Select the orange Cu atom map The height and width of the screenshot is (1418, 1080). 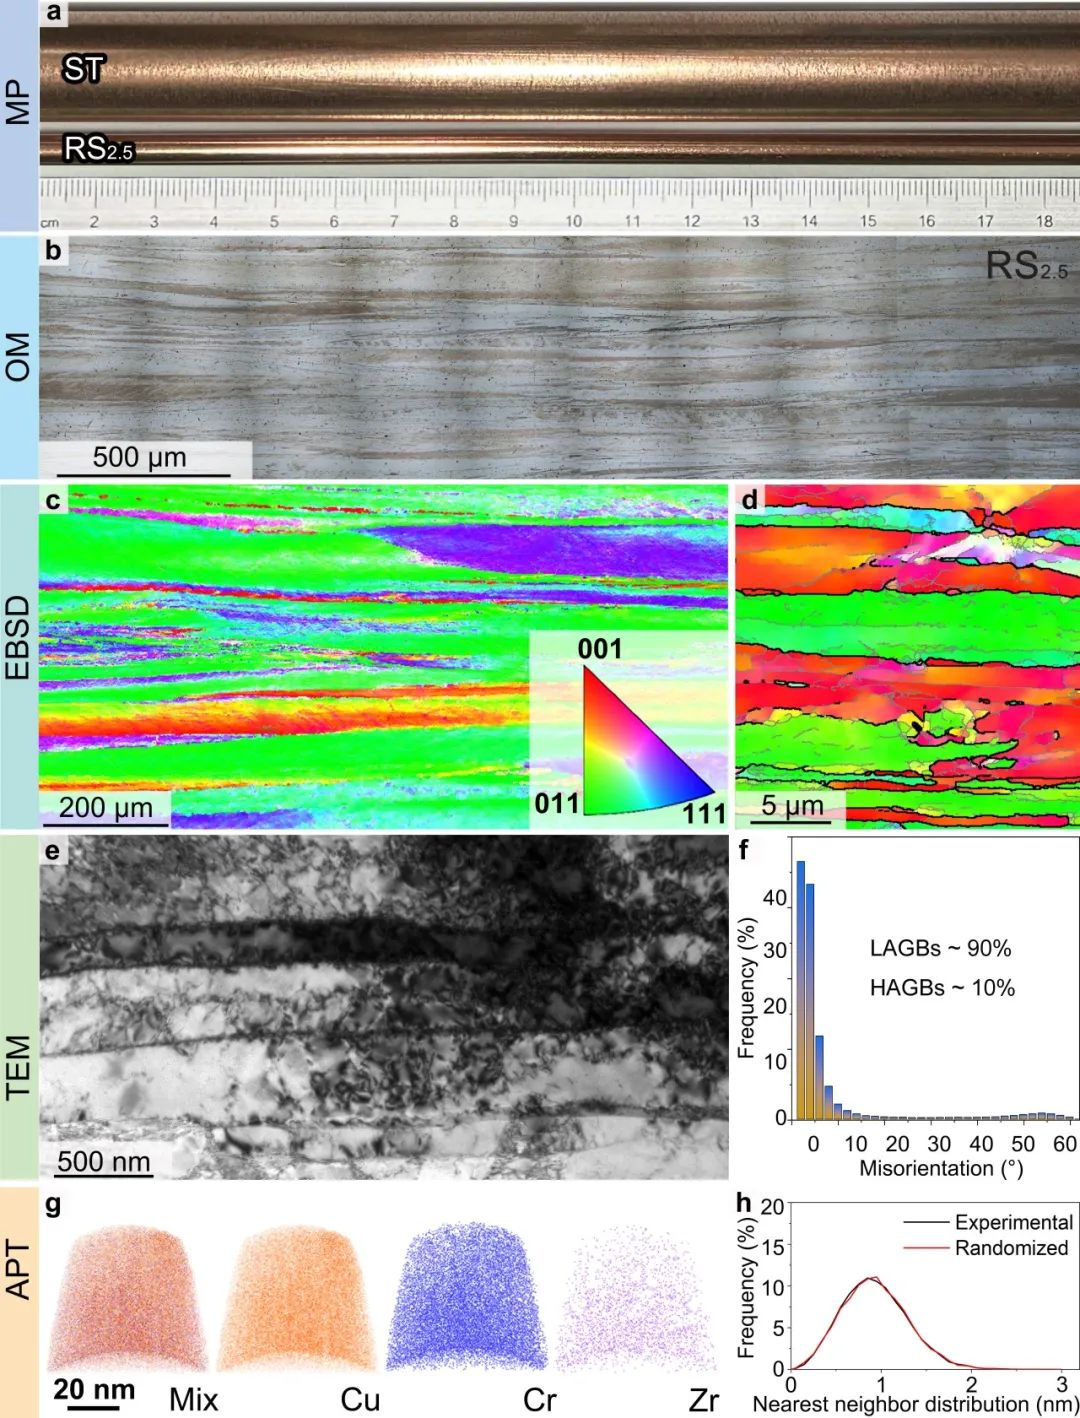(298, 1298)
